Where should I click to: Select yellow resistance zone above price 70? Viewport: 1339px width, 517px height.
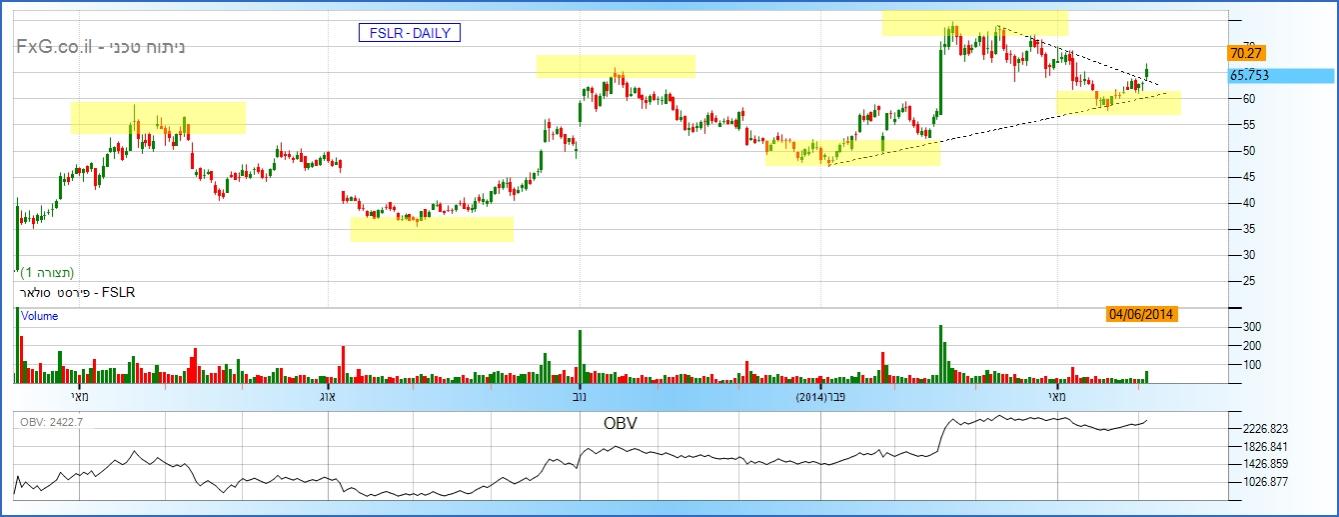click(974, 23)
